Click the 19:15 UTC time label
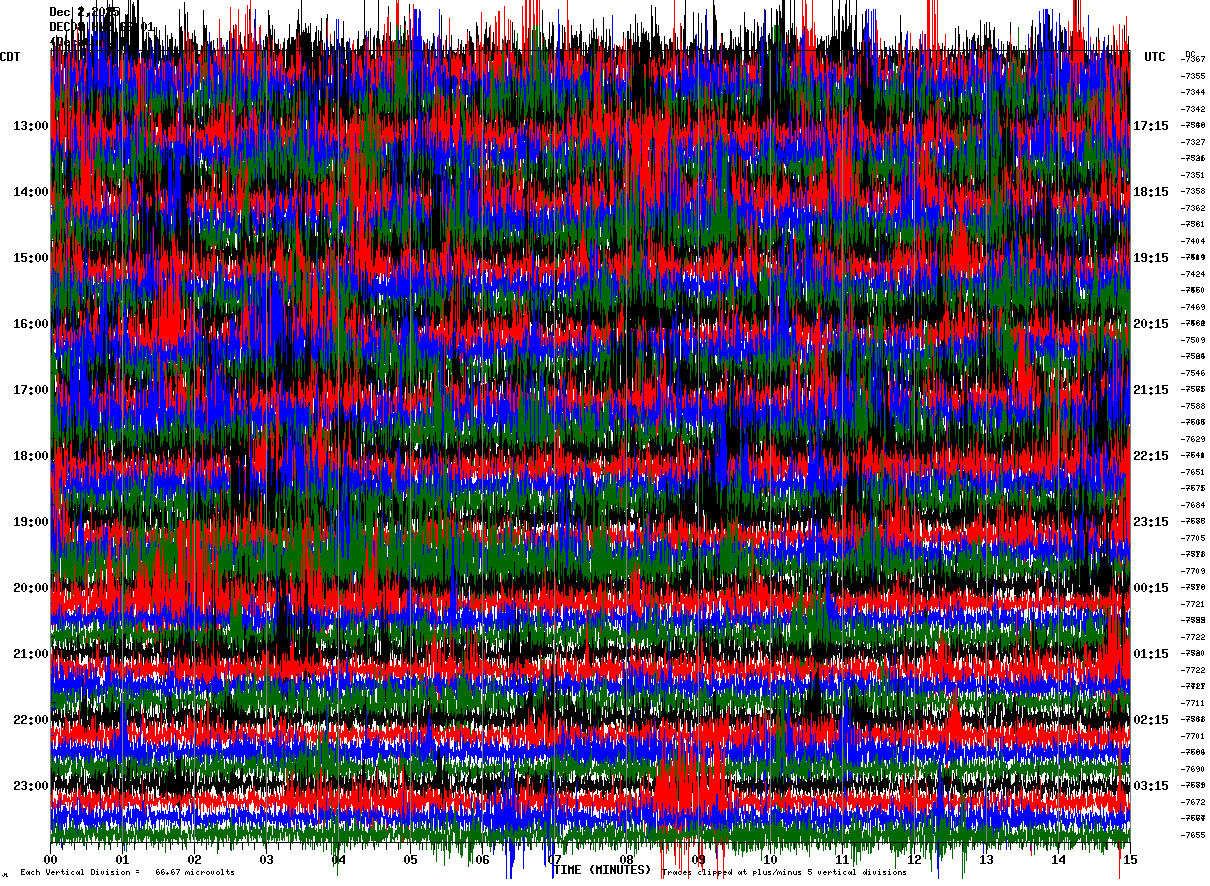 coord(1151,258)
